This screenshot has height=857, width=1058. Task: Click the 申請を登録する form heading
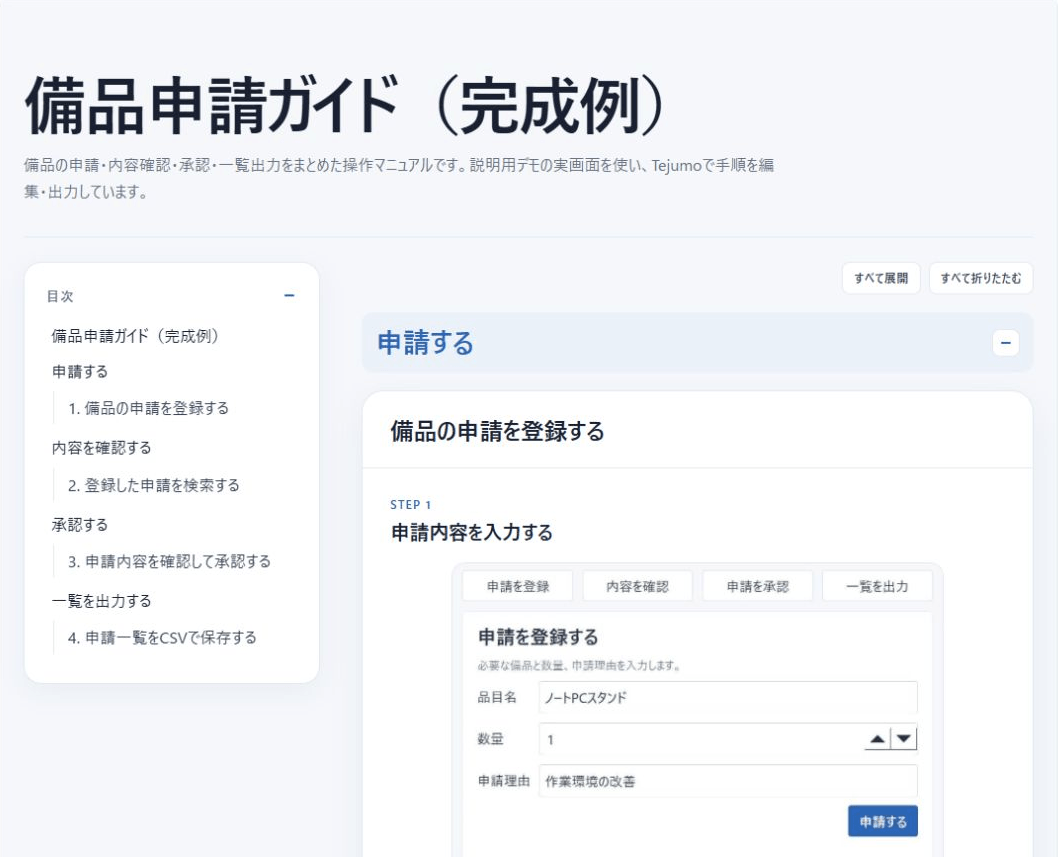point(538,637)
